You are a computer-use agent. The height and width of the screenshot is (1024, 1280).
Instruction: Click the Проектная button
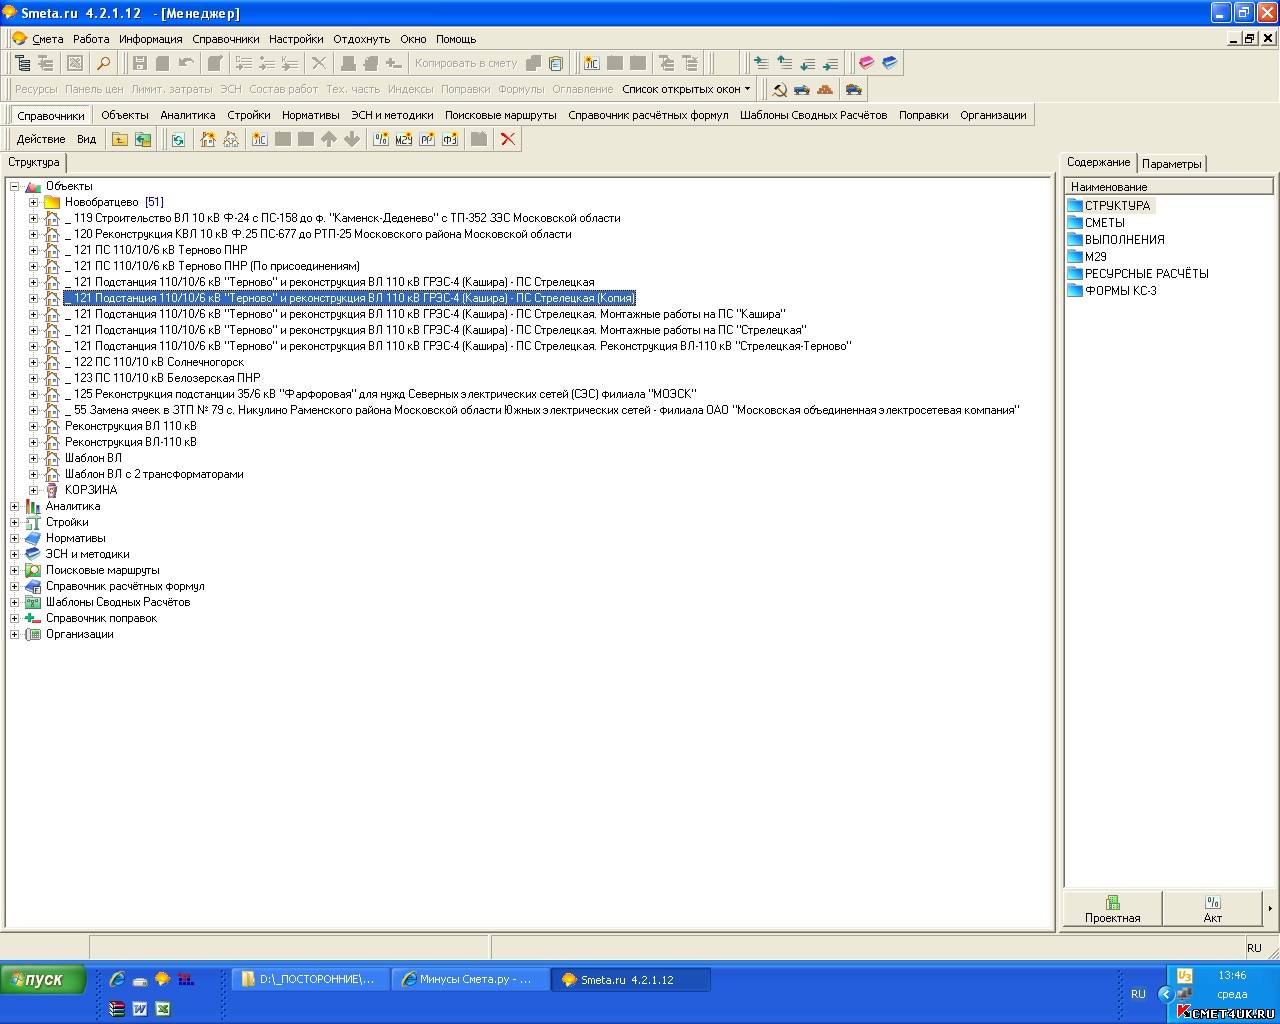pos(1113,909)
